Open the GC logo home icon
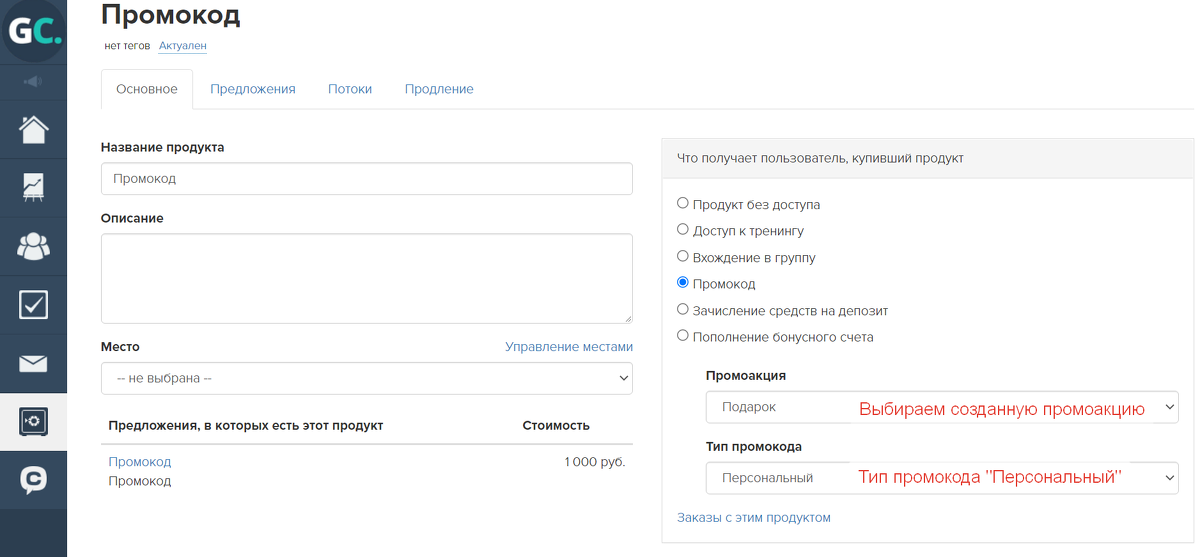Viewport: 1200px width, 557px height. (x=33, y=32)
